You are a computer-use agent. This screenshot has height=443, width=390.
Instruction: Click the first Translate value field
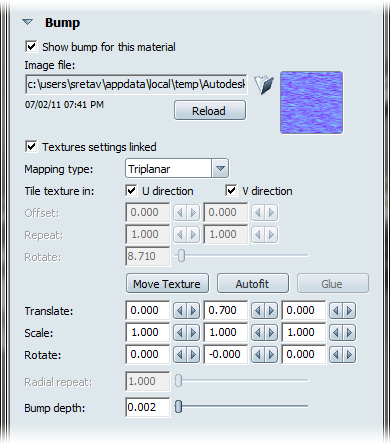click(147, 310)
